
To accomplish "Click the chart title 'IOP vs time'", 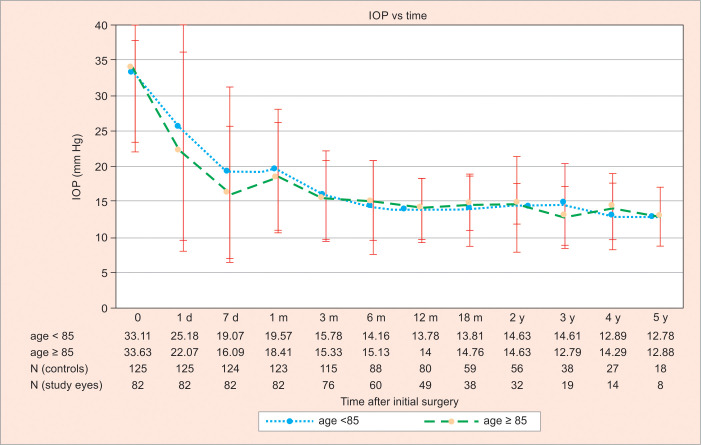I will 393,14.
